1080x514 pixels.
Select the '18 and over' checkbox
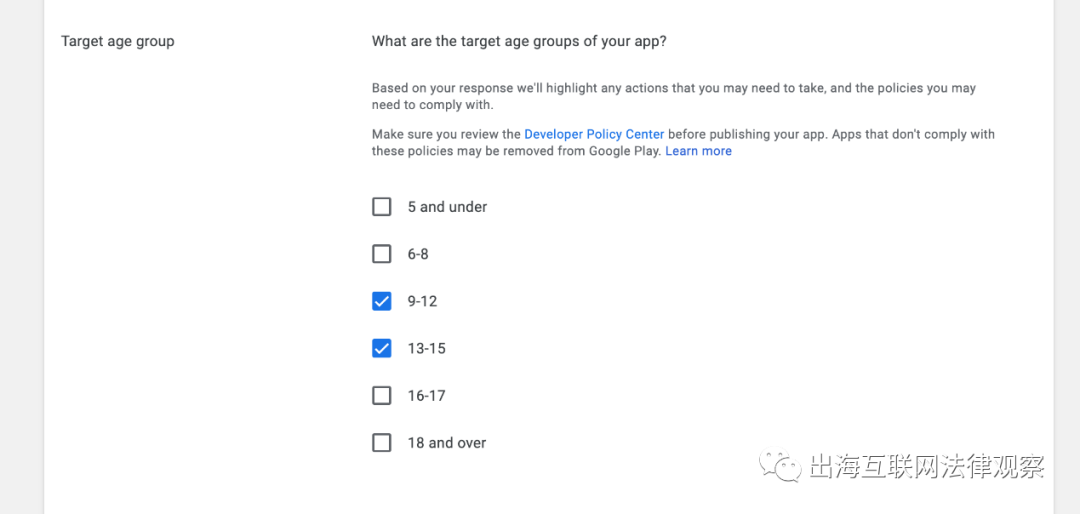381,442
